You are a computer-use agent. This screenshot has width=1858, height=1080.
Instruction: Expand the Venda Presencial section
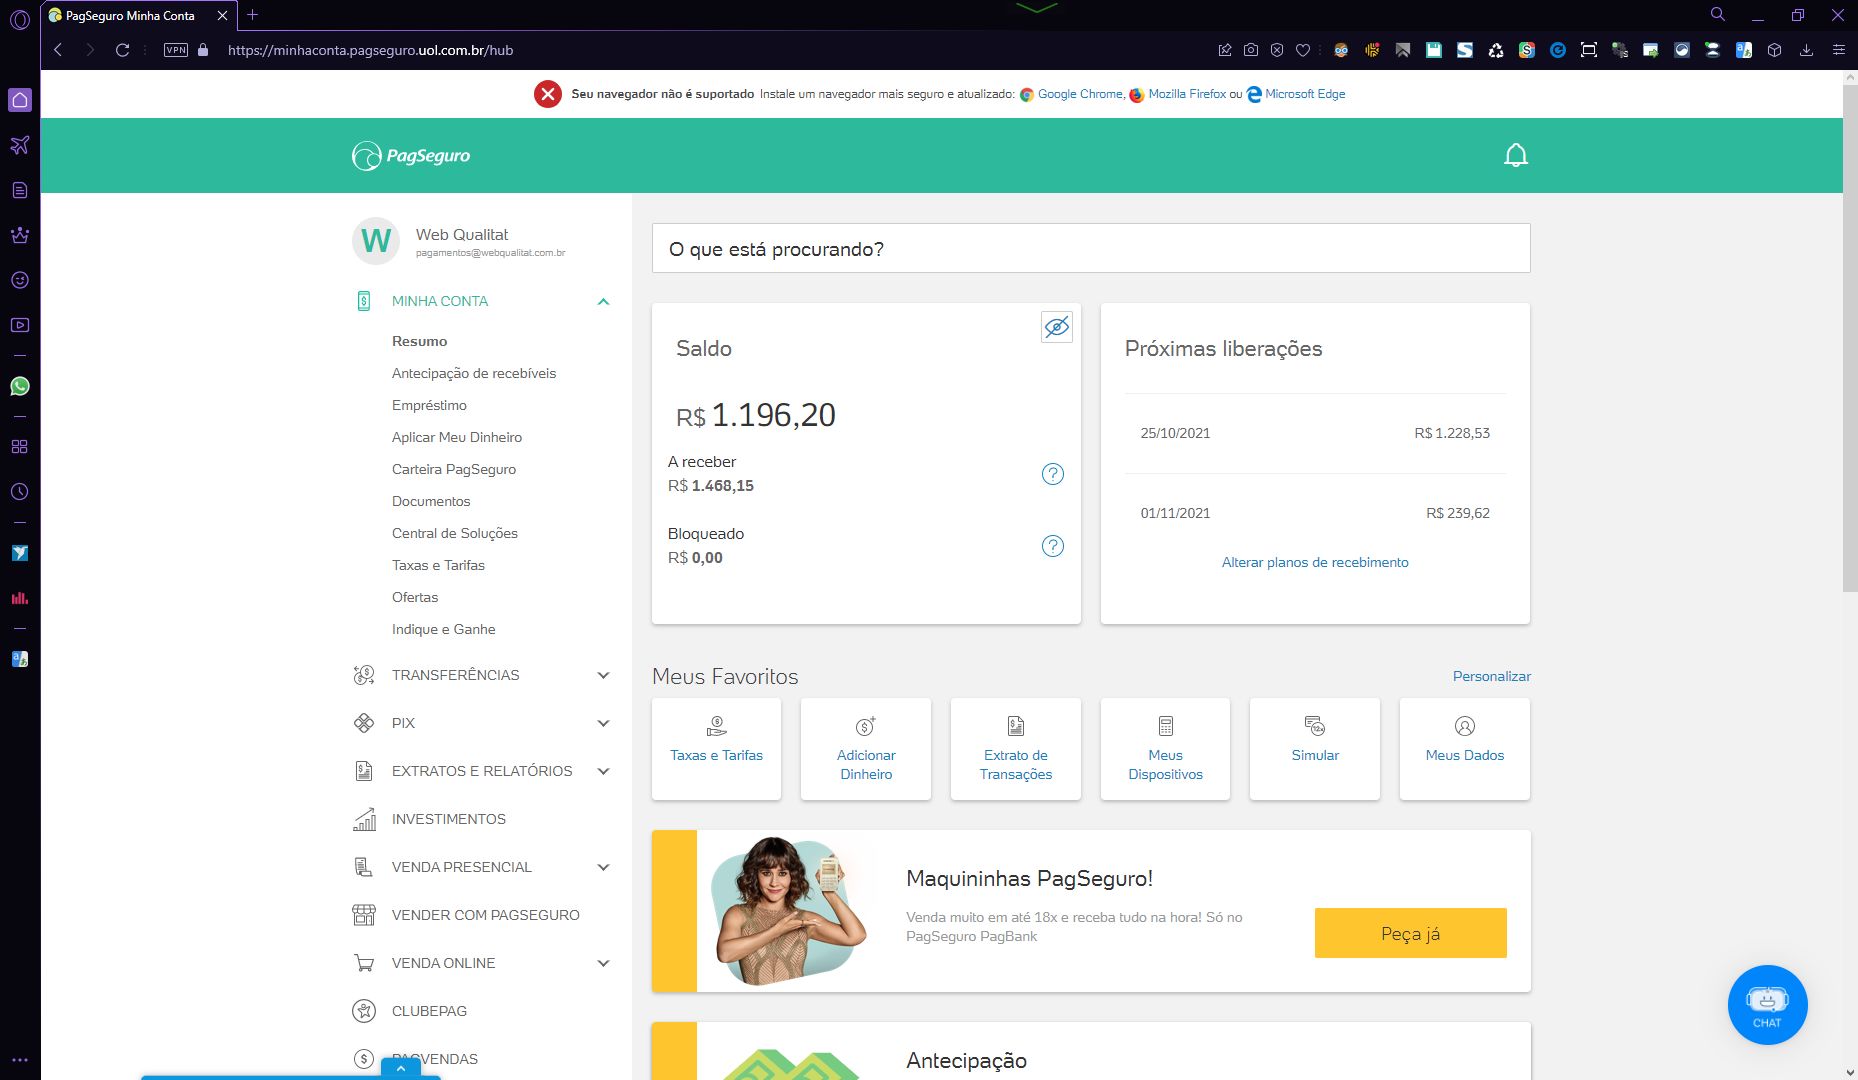click(603, 867)
